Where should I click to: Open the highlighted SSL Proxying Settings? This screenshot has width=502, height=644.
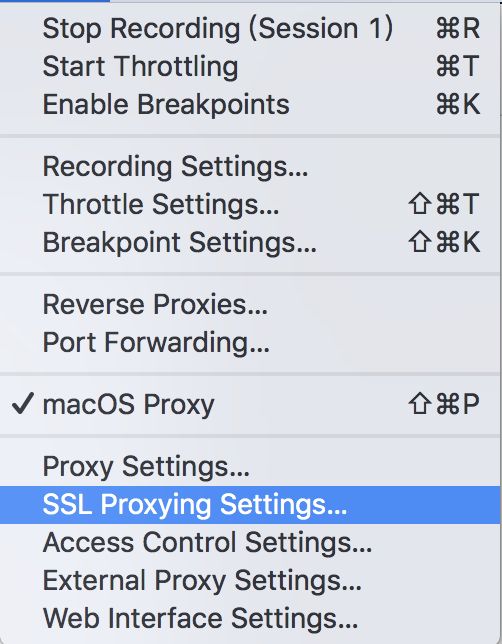(x=250, y=504)
